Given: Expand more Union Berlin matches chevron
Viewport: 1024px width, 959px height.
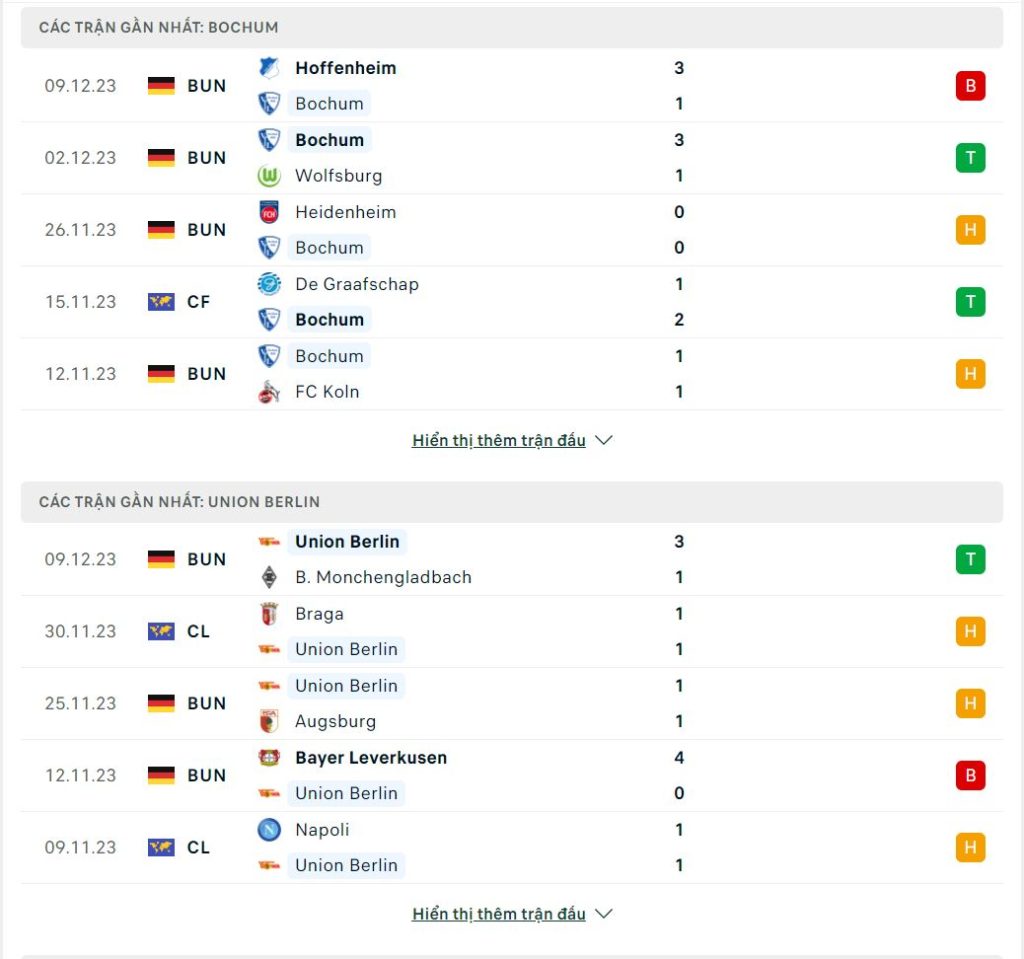Looking at the screenshot, I should click(604, 914).
